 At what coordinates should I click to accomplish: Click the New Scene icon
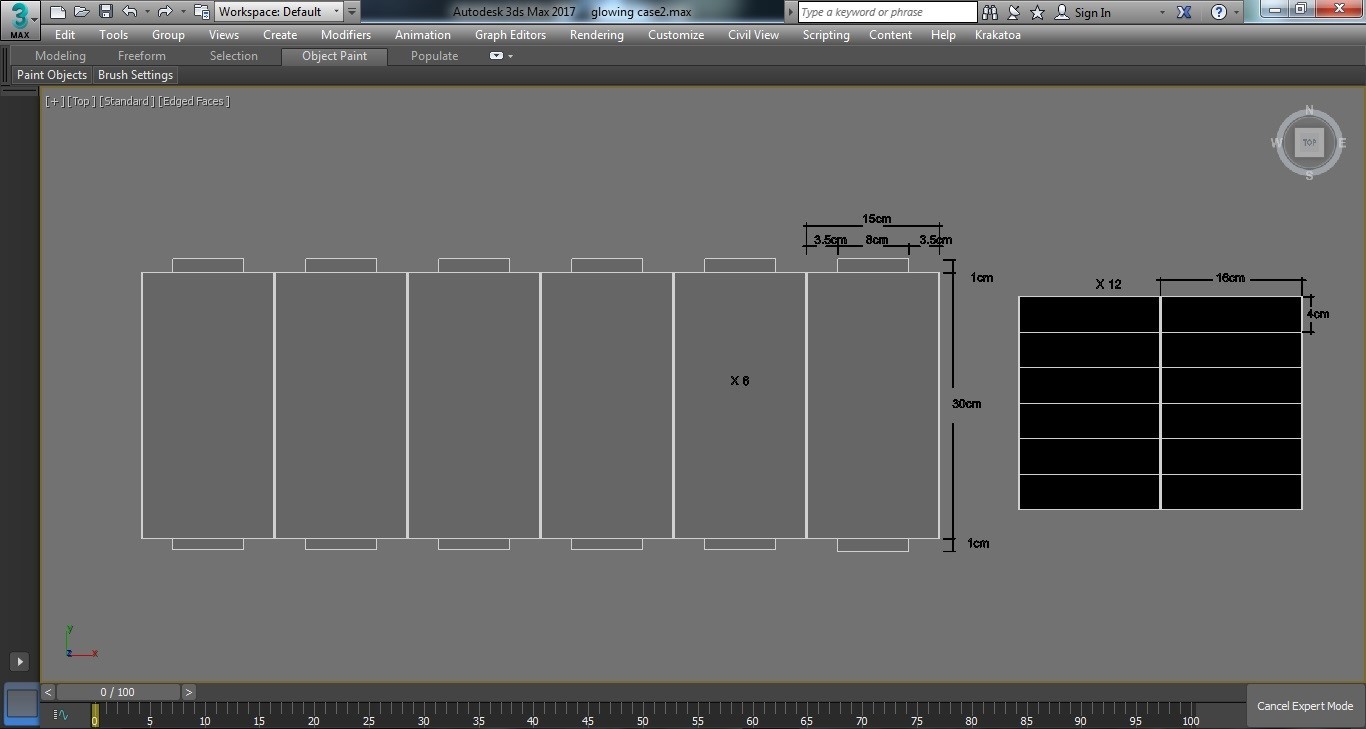click(57, 12)
